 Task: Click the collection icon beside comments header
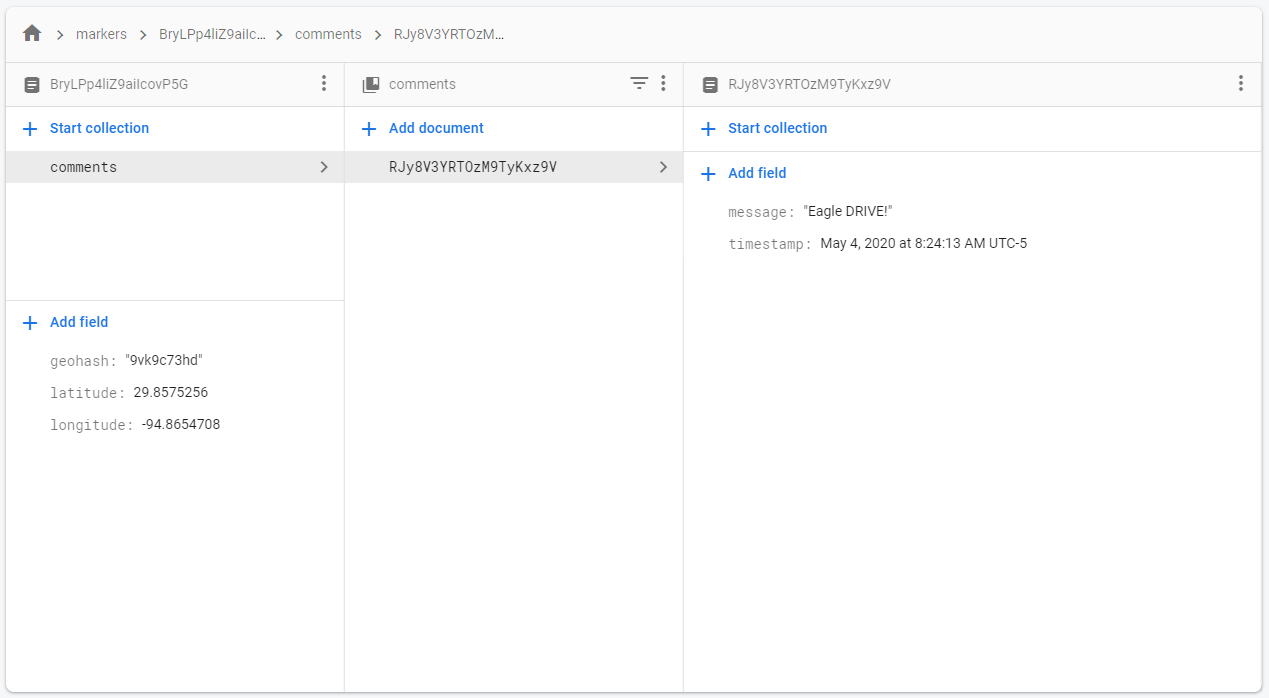tap(371, 85)
